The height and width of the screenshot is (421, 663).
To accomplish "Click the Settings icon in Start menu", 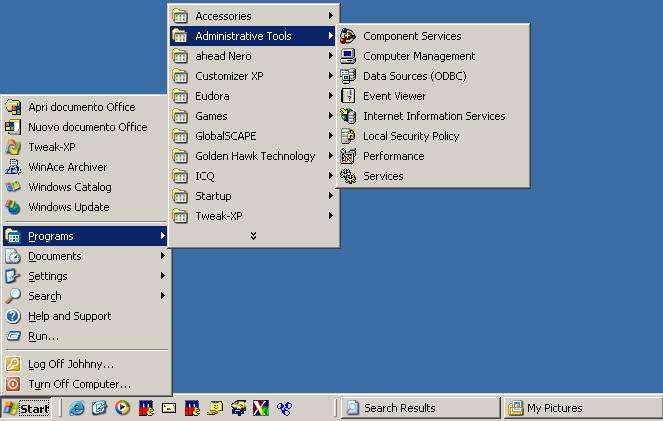I will (x=13, y=276).
